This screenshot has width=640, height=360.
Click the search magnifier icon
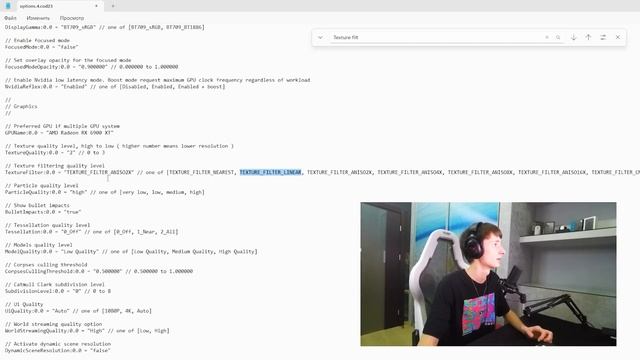click(558, 37)
